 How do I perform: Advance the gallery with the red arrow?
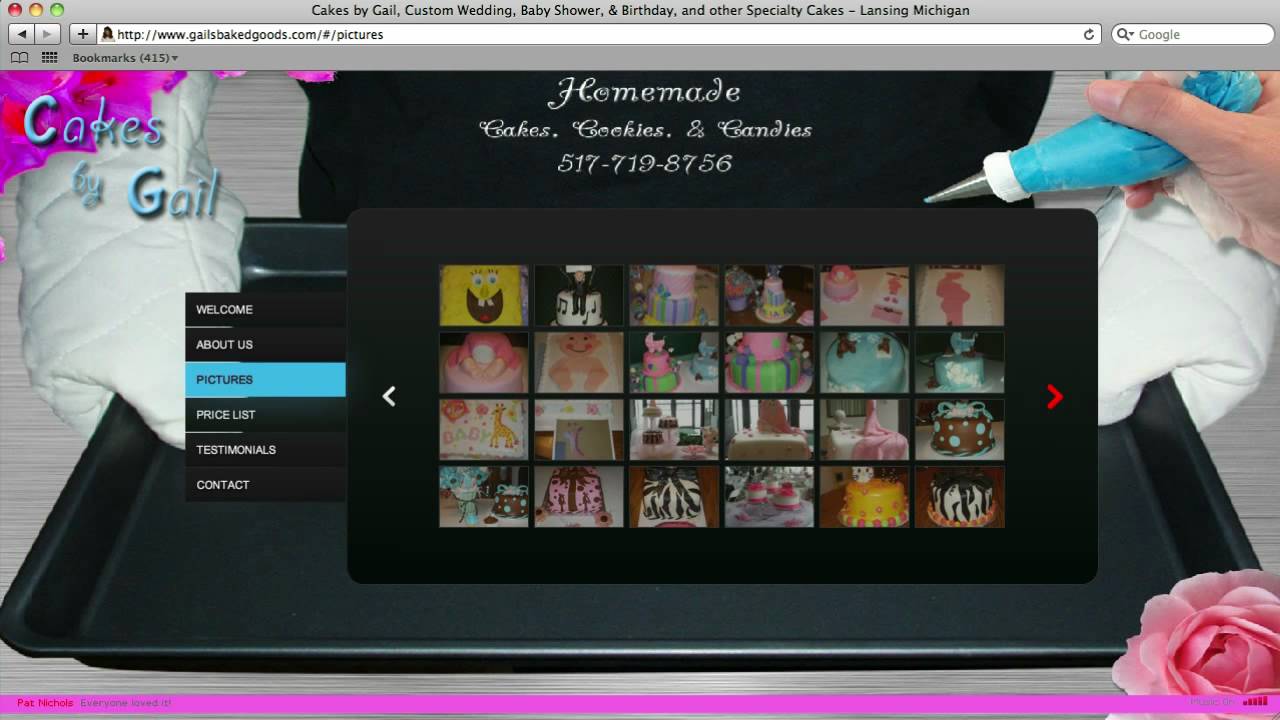(x=1054, y=397)
